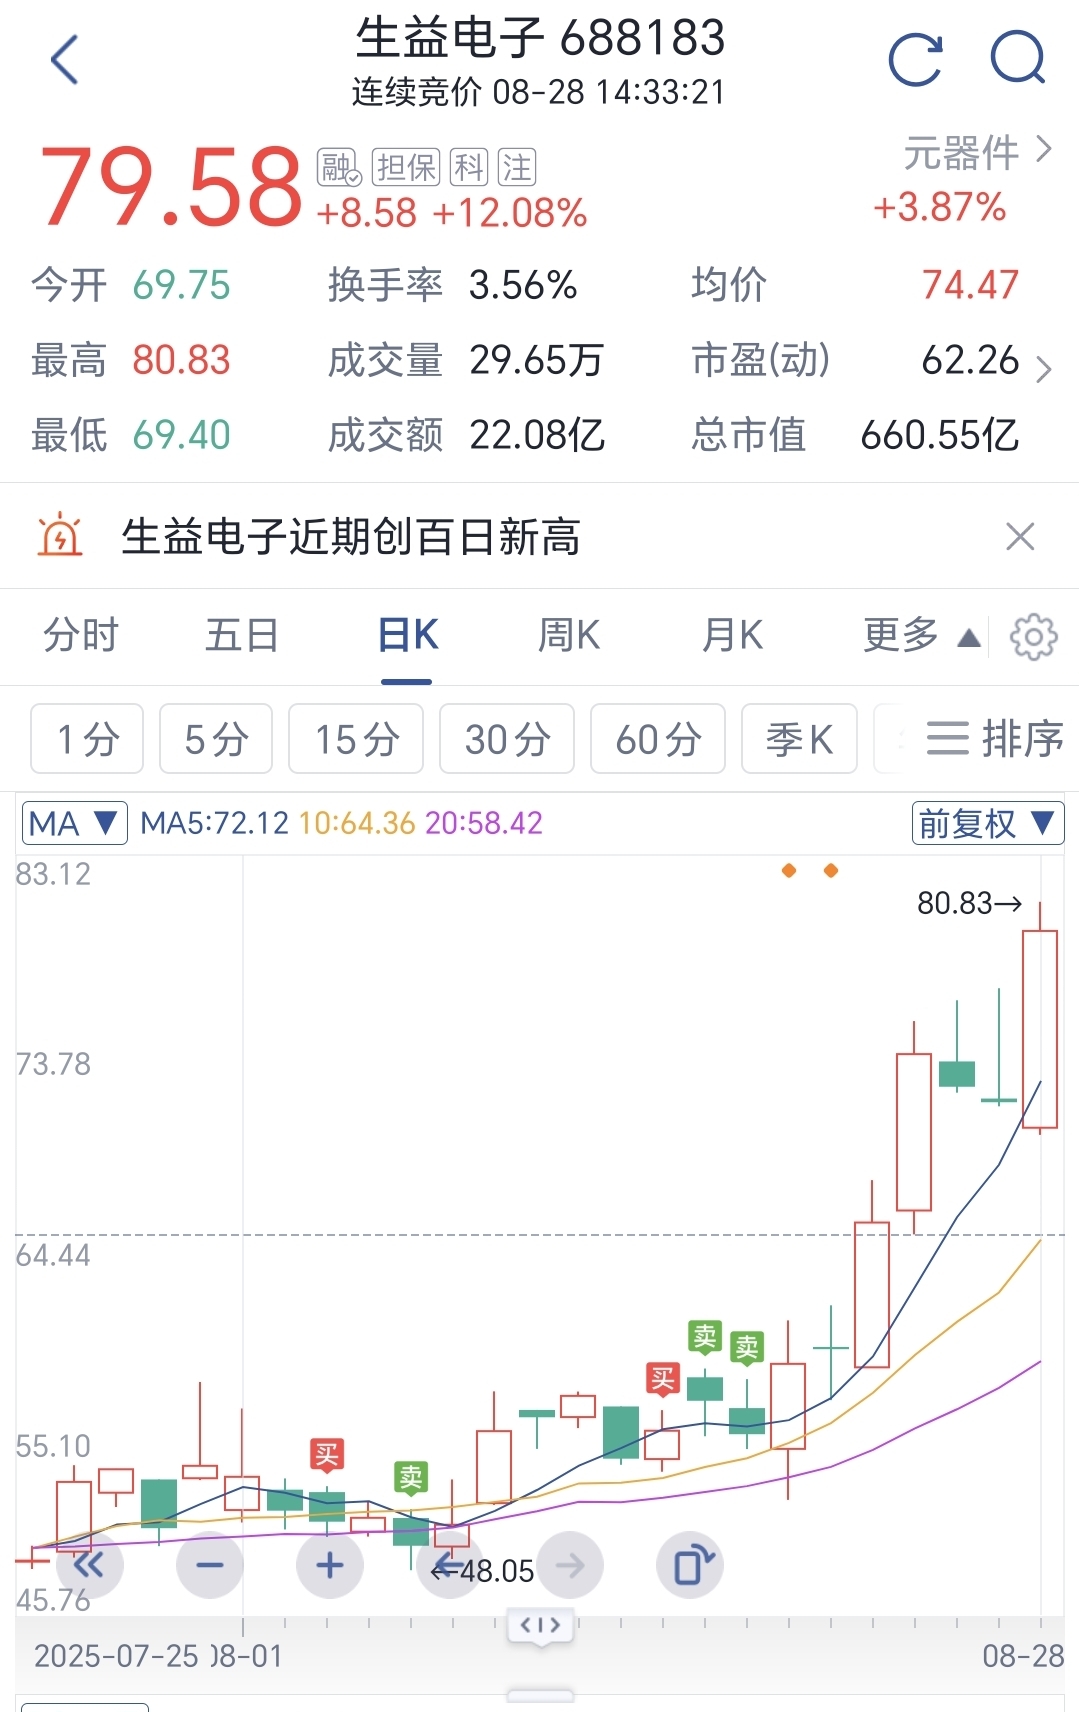
Task: Tap the 总市值 660.55亿 value
Action: (940, 435)
